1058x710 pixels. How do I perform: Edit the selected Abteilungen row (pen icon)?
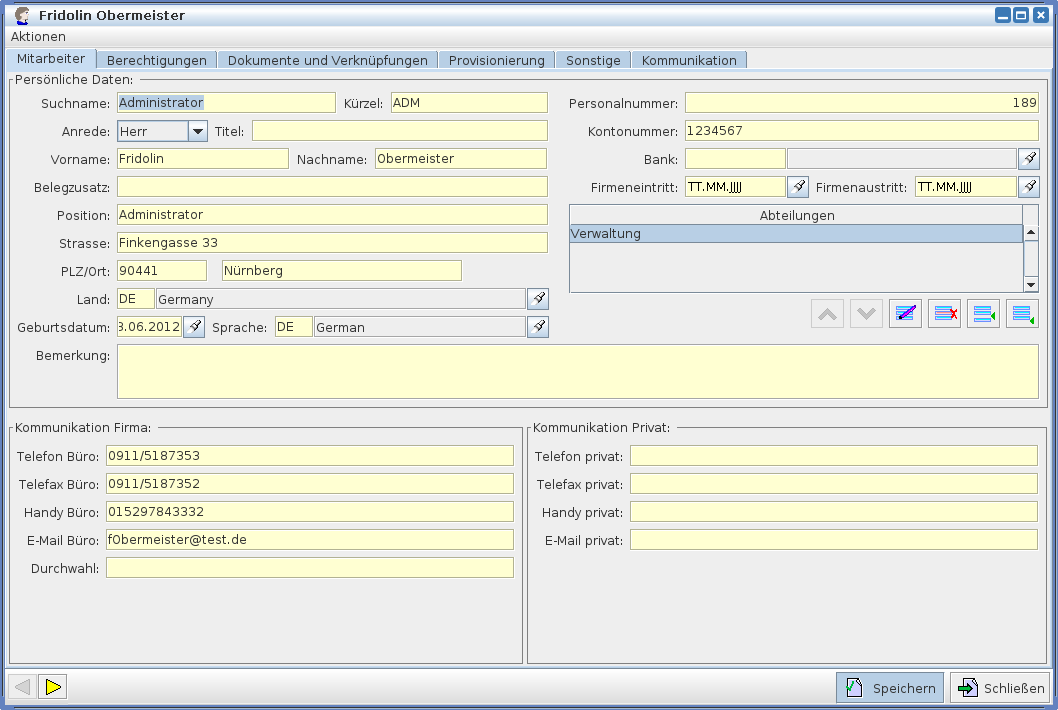click(x=905, y=314)
